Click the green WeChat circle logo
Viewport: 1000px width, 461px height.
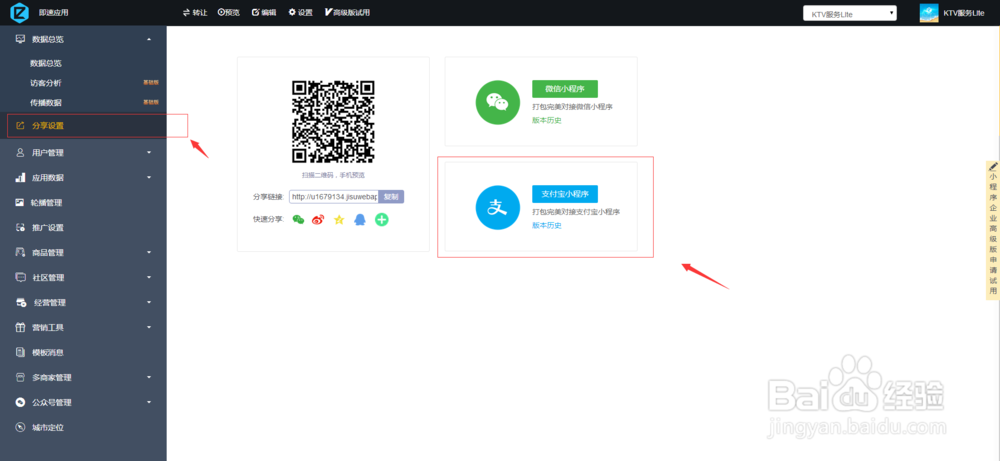point(497,102)
